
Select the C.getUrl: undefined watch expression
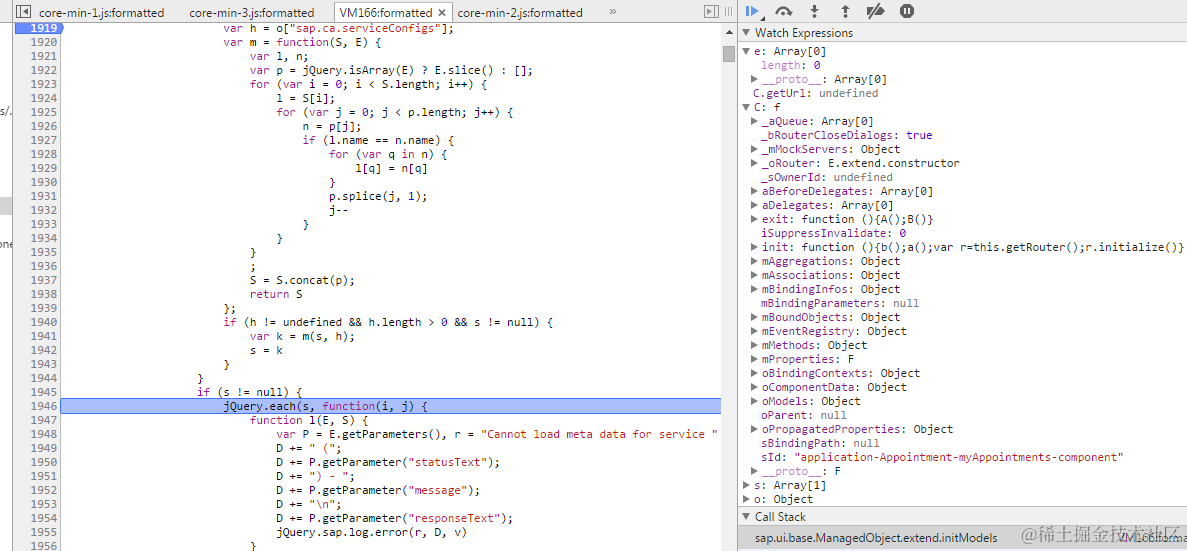[815, 93]
